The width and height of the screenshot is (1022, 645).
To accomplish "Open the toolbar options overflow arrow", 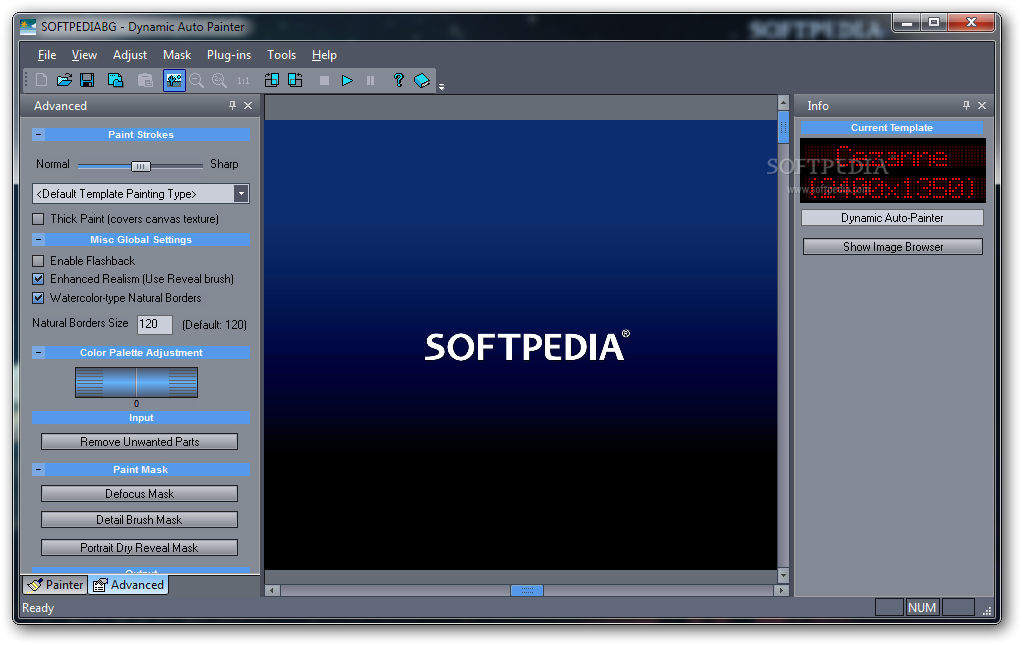I will 441,87.
